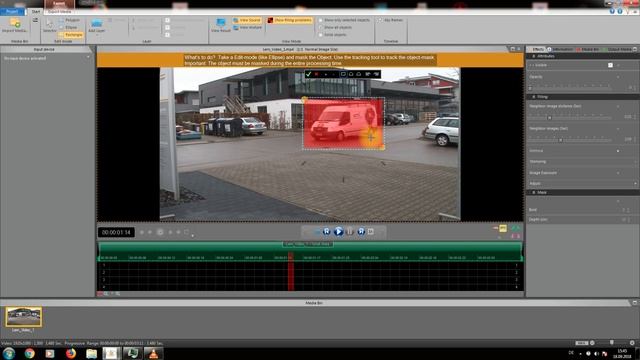Open the Import Media tool
This screenshot has width=640, height=360.
(x=15, y=25)
